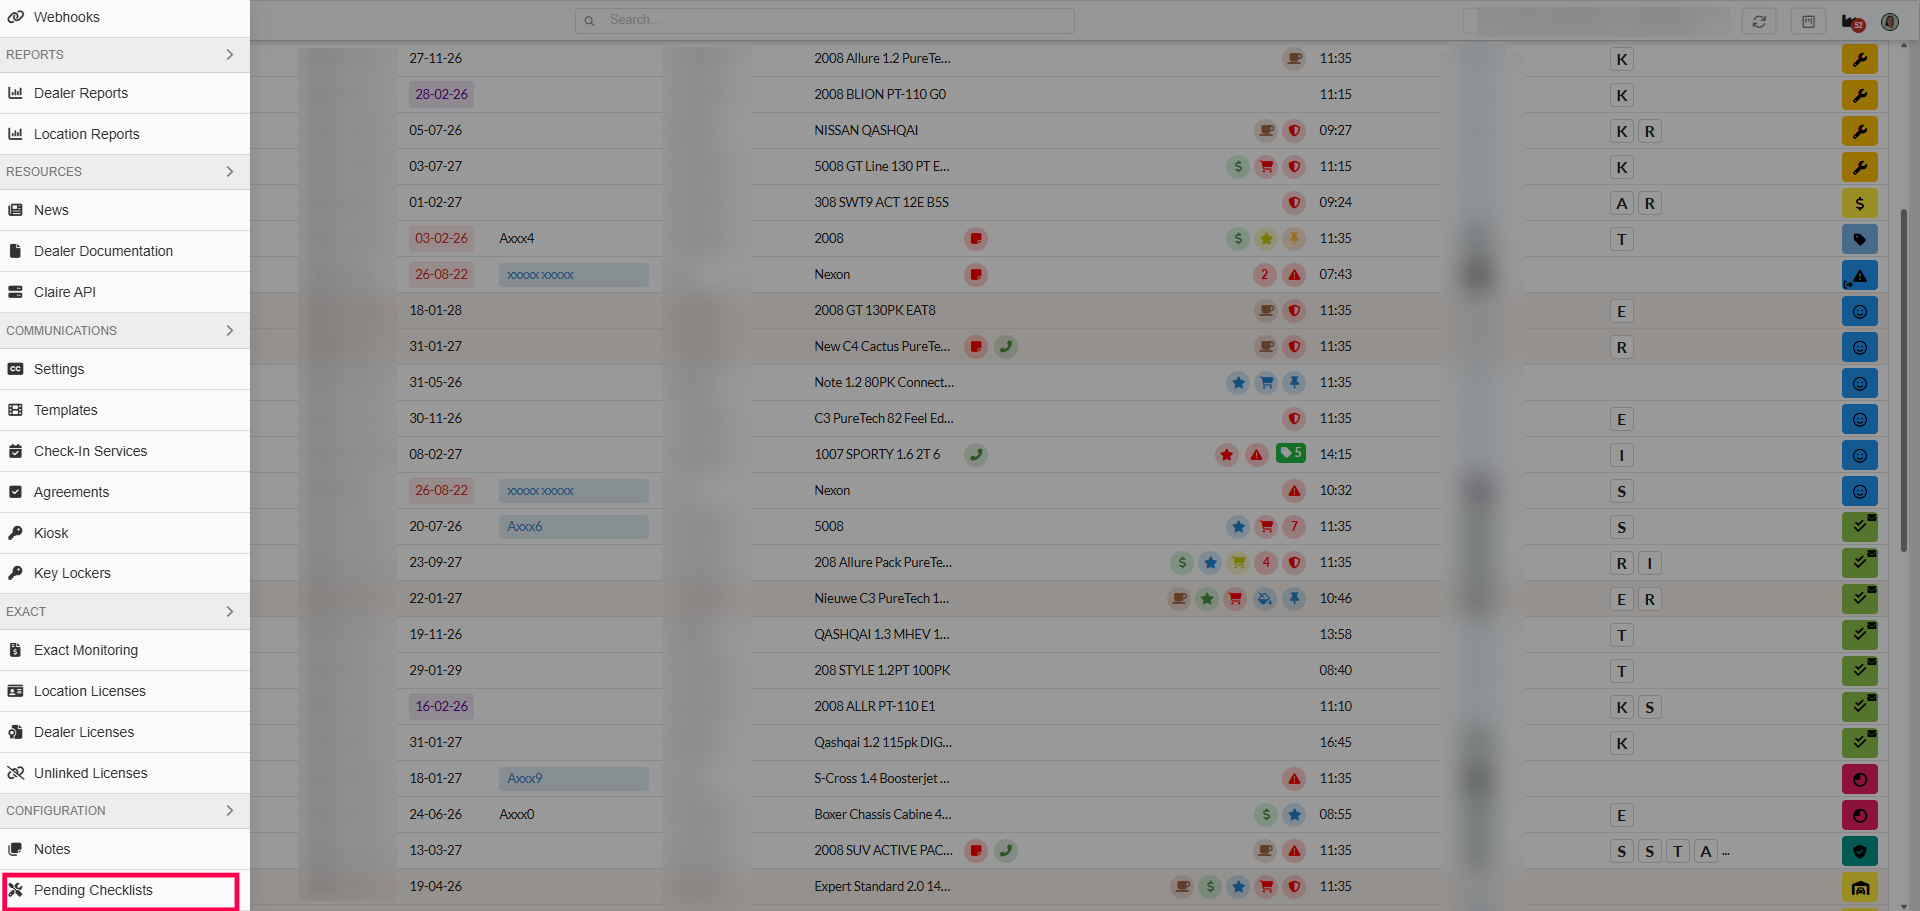Click the Webhooks link icon in sidebar
The width and height of the screenshot is (1920, 911).
(x=16, y=17)
